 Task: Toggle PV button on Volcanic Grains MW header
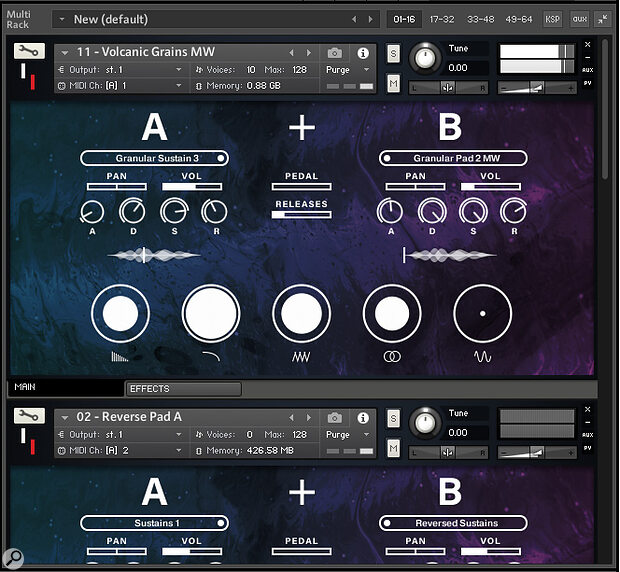588,83
